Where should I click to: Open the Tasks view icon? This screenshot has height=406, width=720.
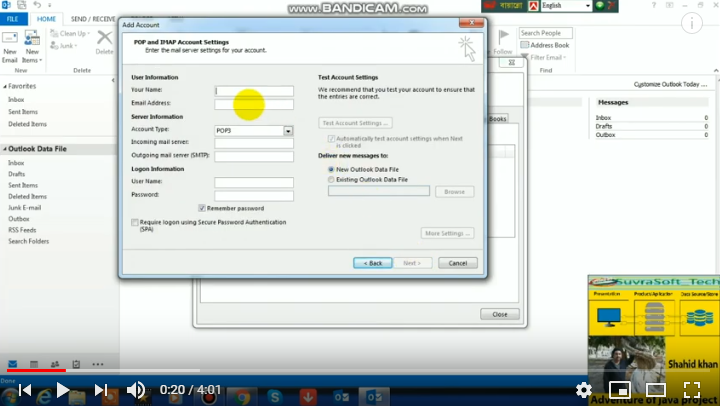tap(76, 364)
